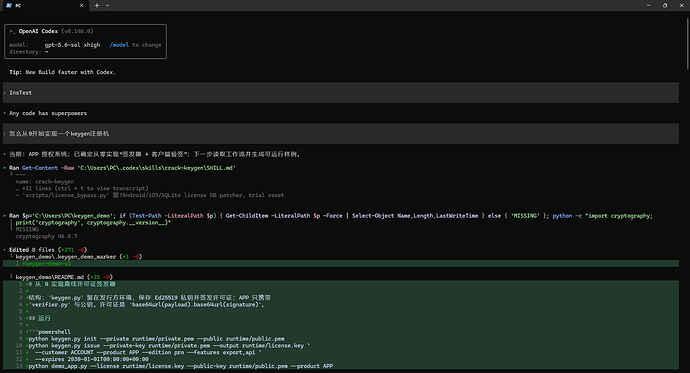Click the 'Ran $p=' Test-Path command line
Image resolution: width=690 pixels, height=373 pixels.
[x=331, y=216]
